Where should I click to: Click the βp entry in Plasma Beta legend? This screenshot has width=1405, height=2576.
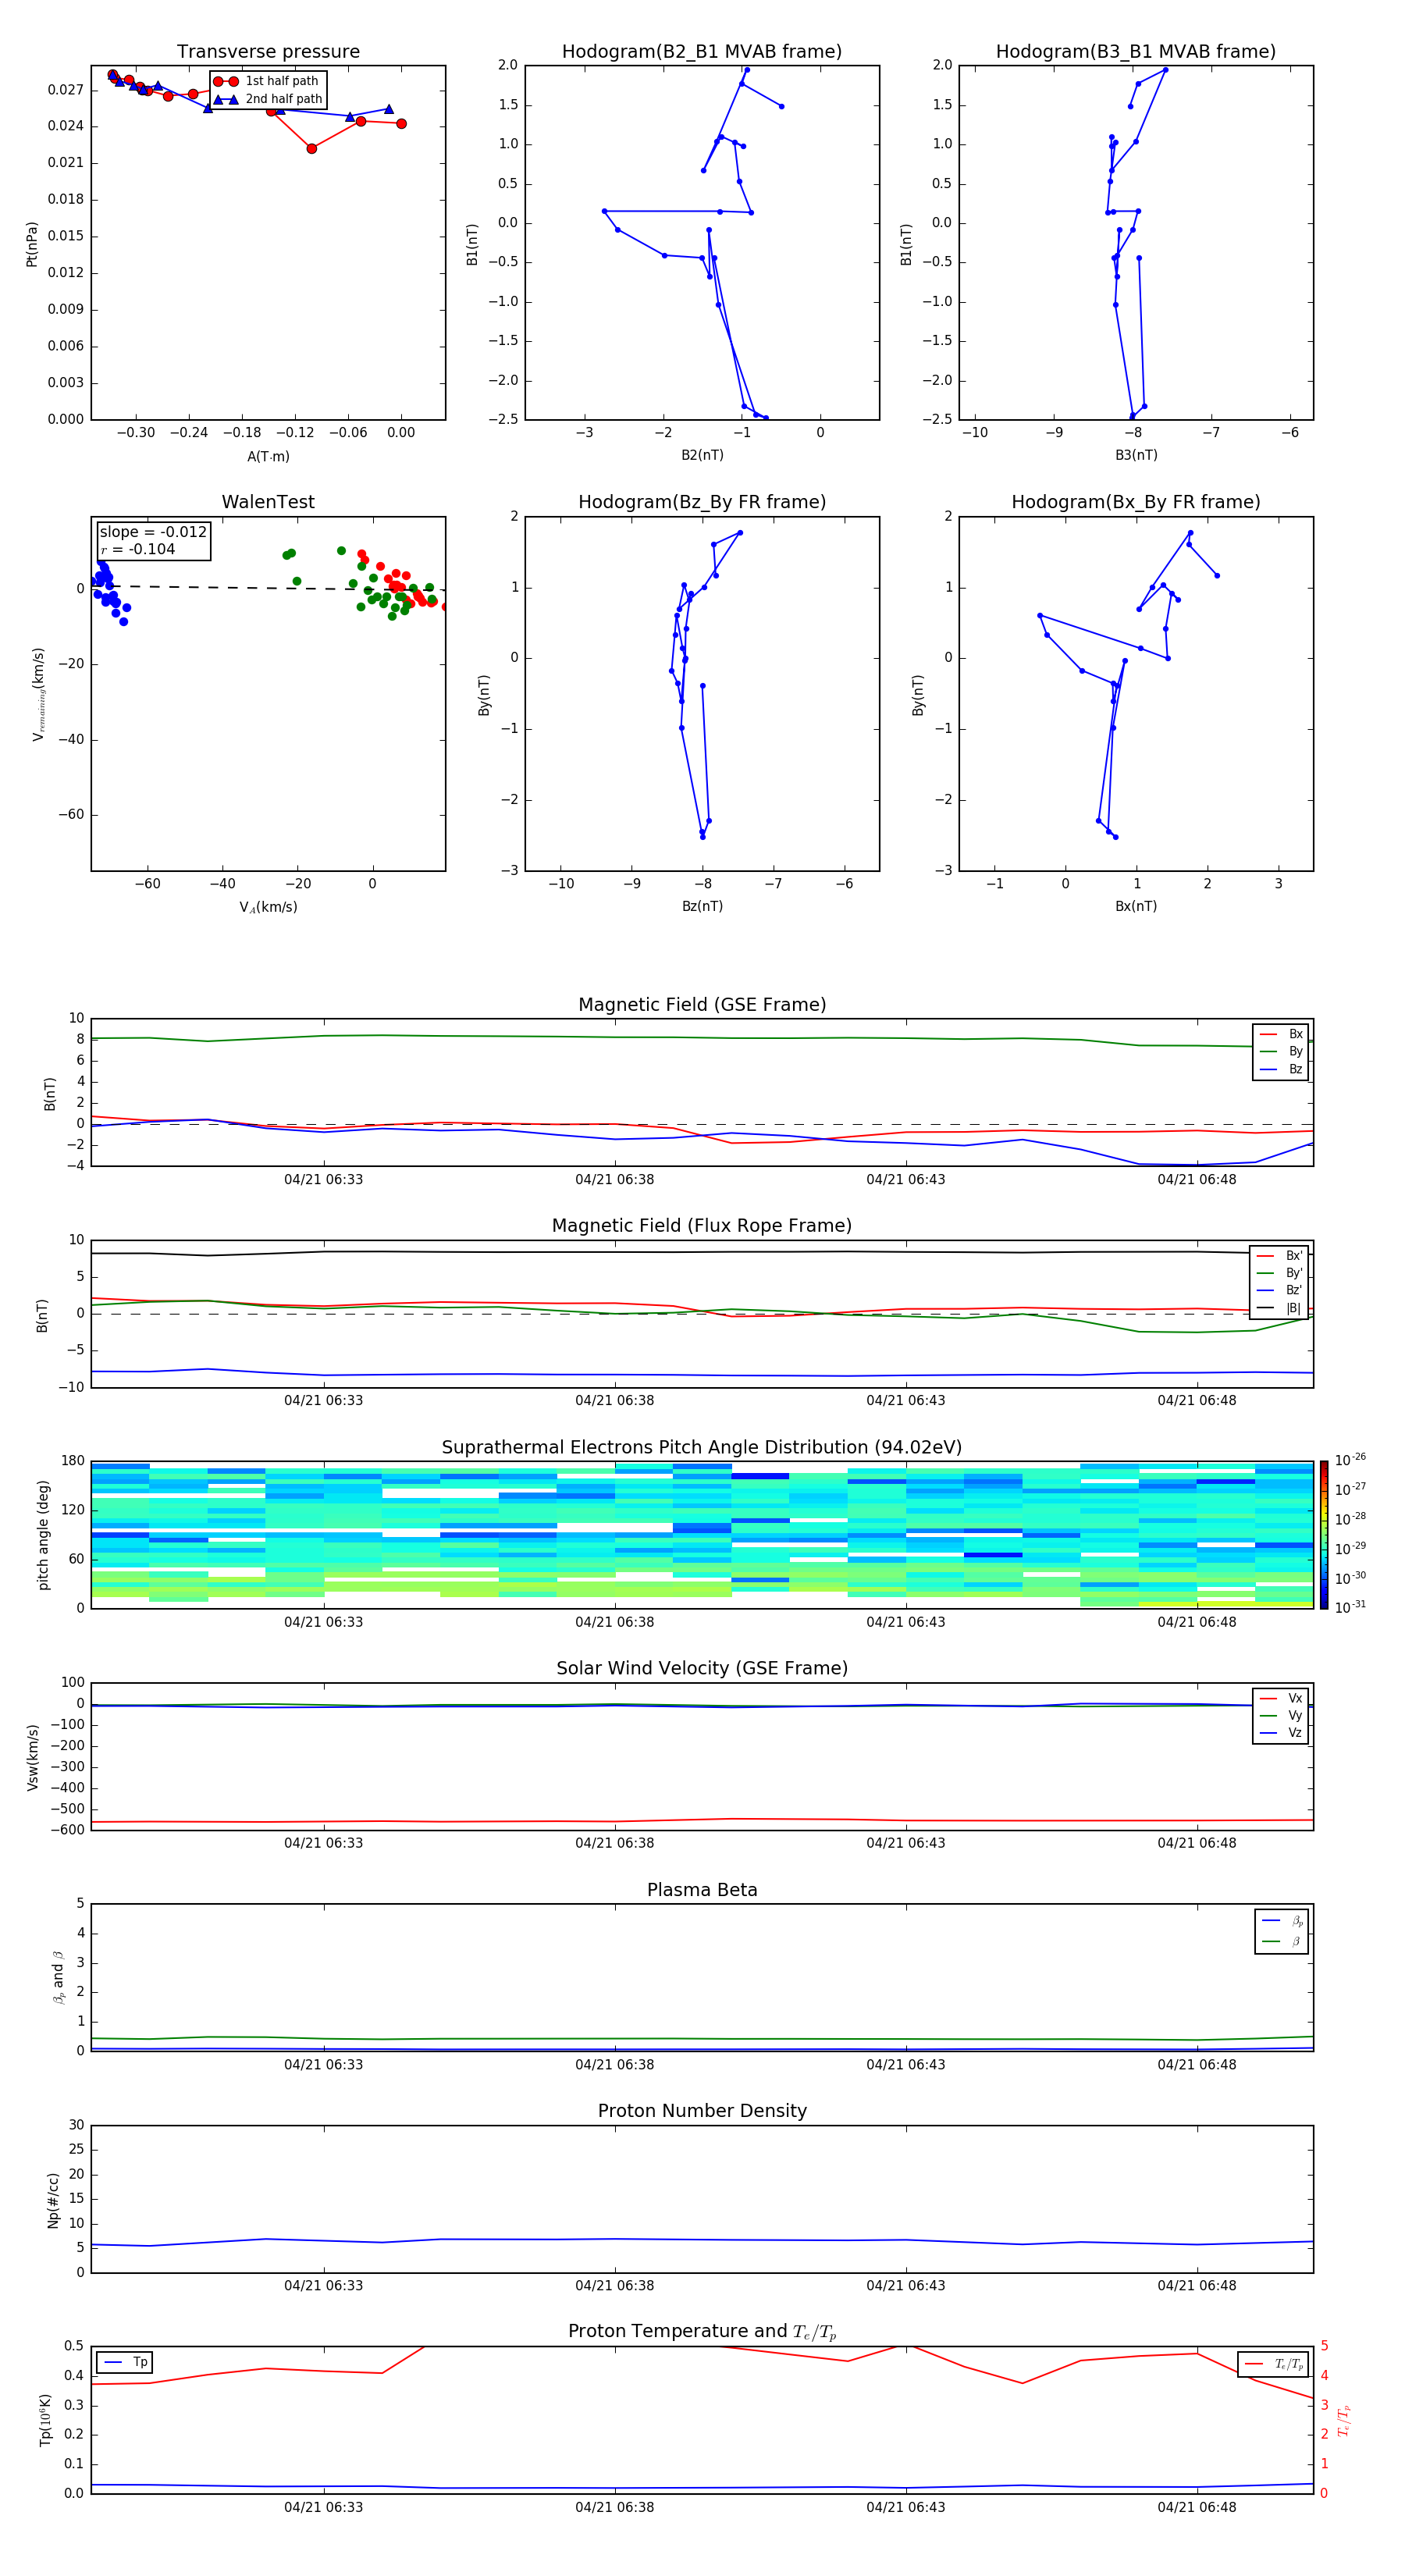tap(1282, 1920)
